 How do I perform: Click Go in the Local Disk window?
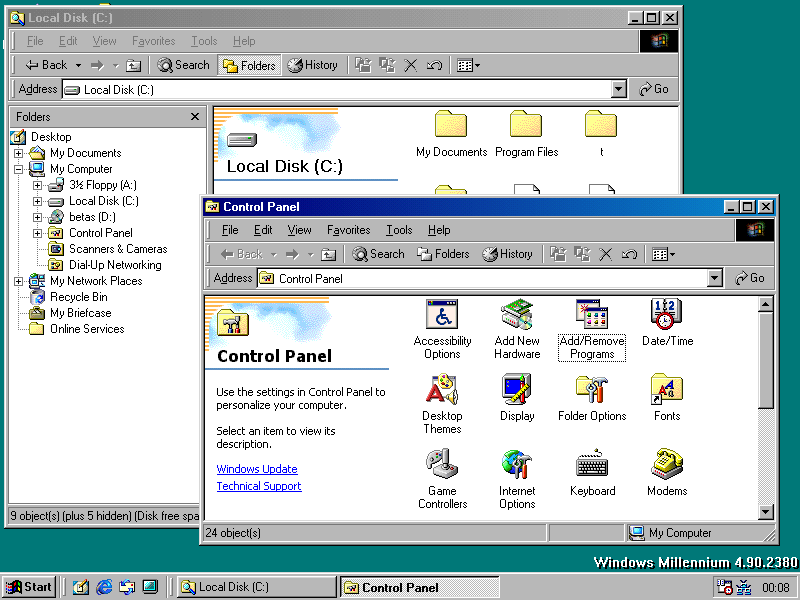point(654,89)
